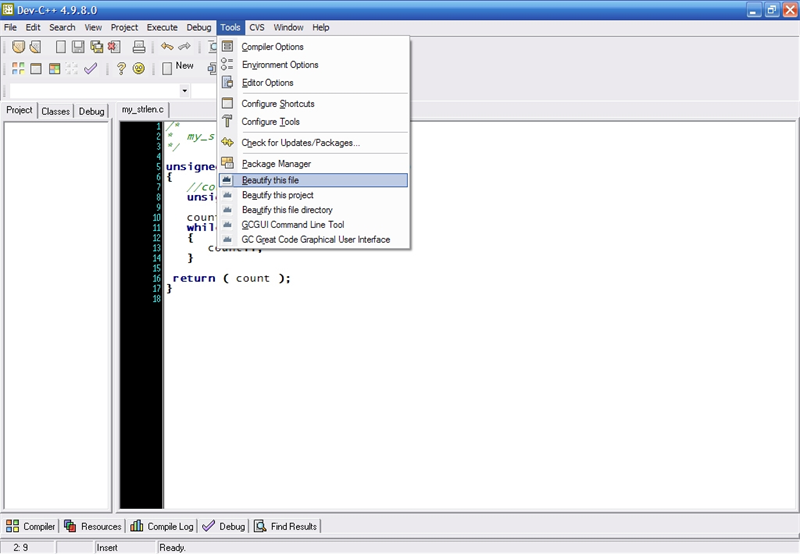
Task: Select Check for Updates/Packages menu item
Action: coord(300,143)
